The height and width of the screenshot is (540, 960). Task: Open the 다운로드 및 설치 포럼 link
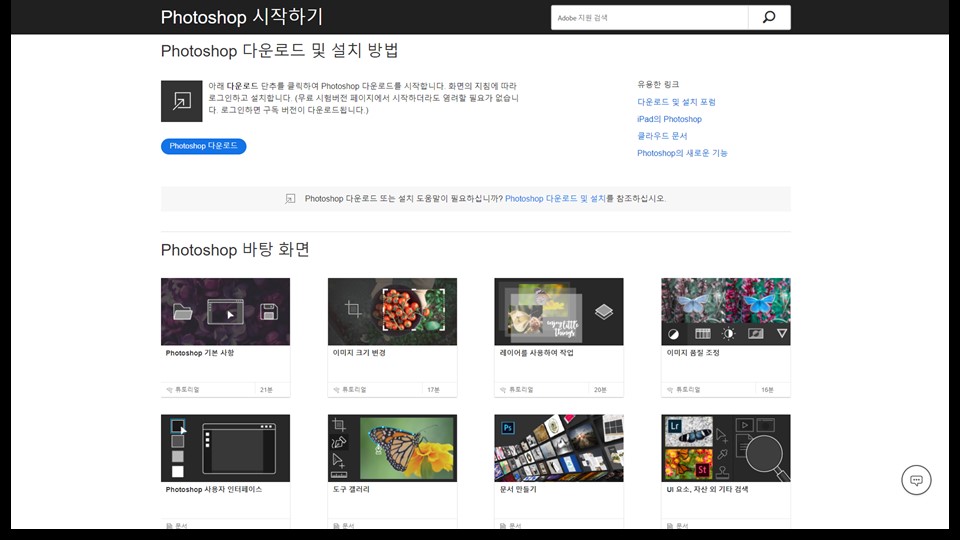pyautogui.click(x=676, y=102)
